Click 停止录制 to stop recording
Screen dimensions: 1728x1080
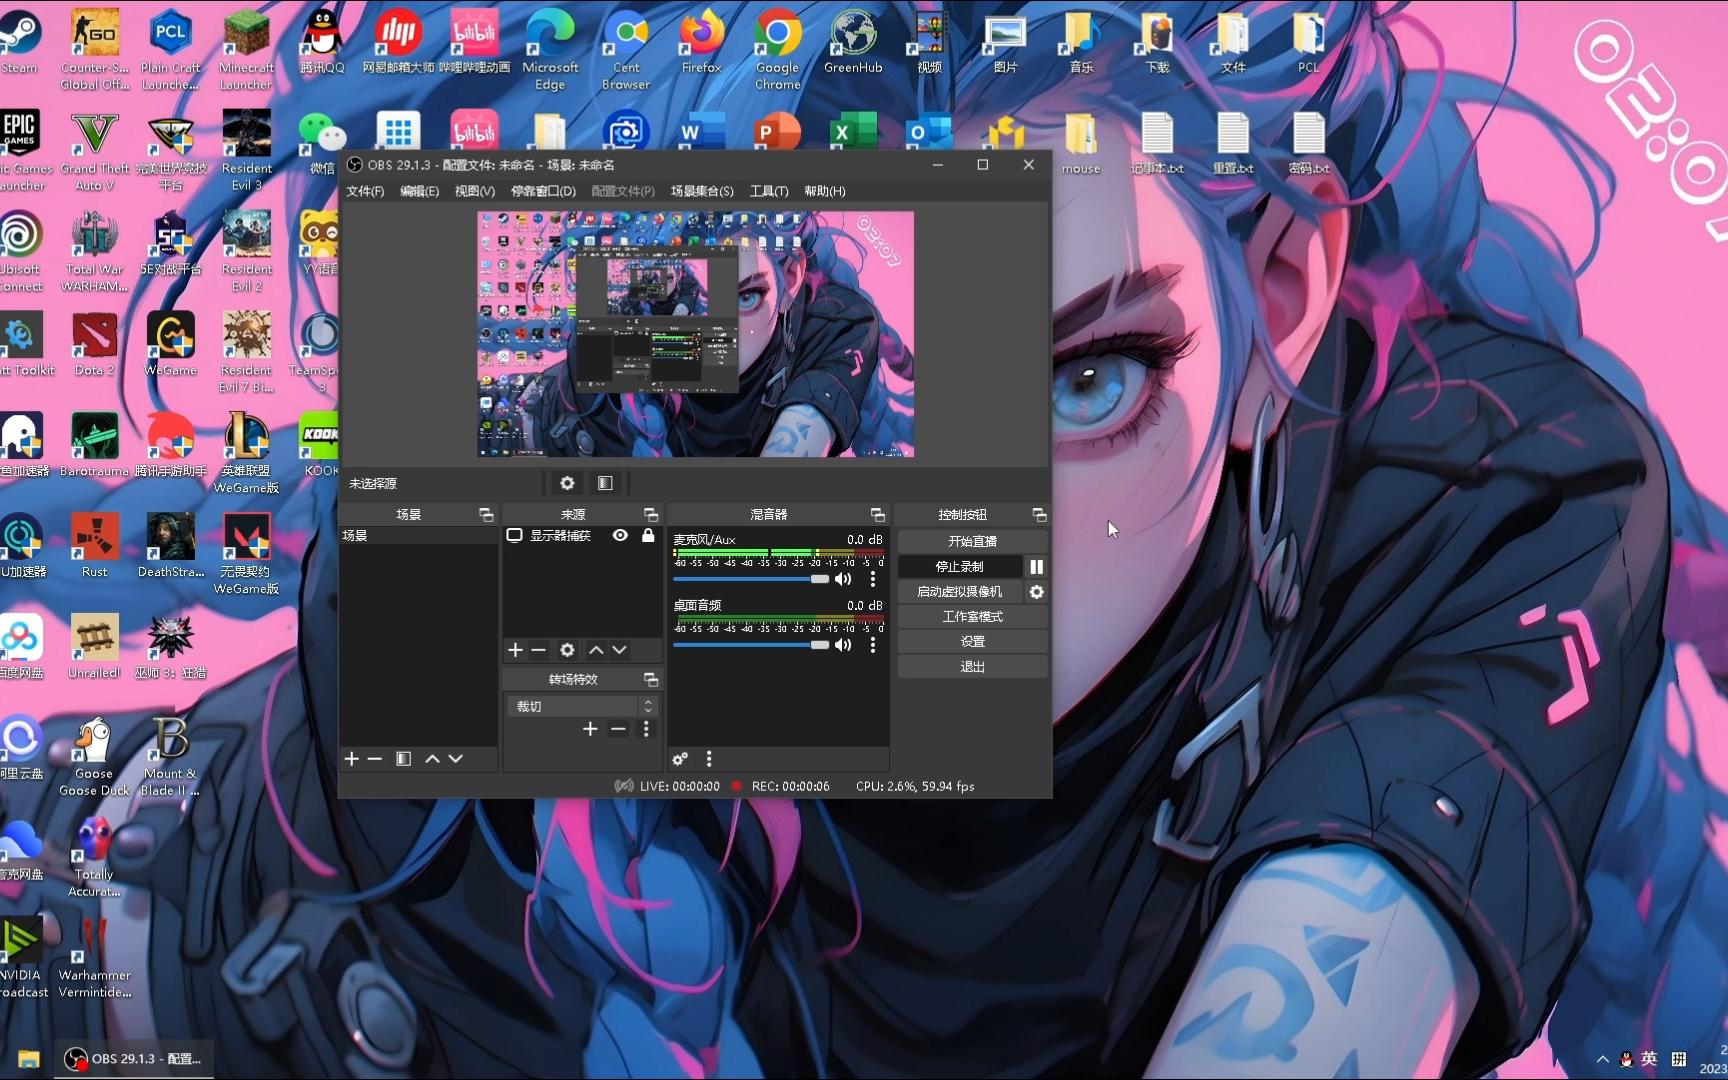click(960, 567)
